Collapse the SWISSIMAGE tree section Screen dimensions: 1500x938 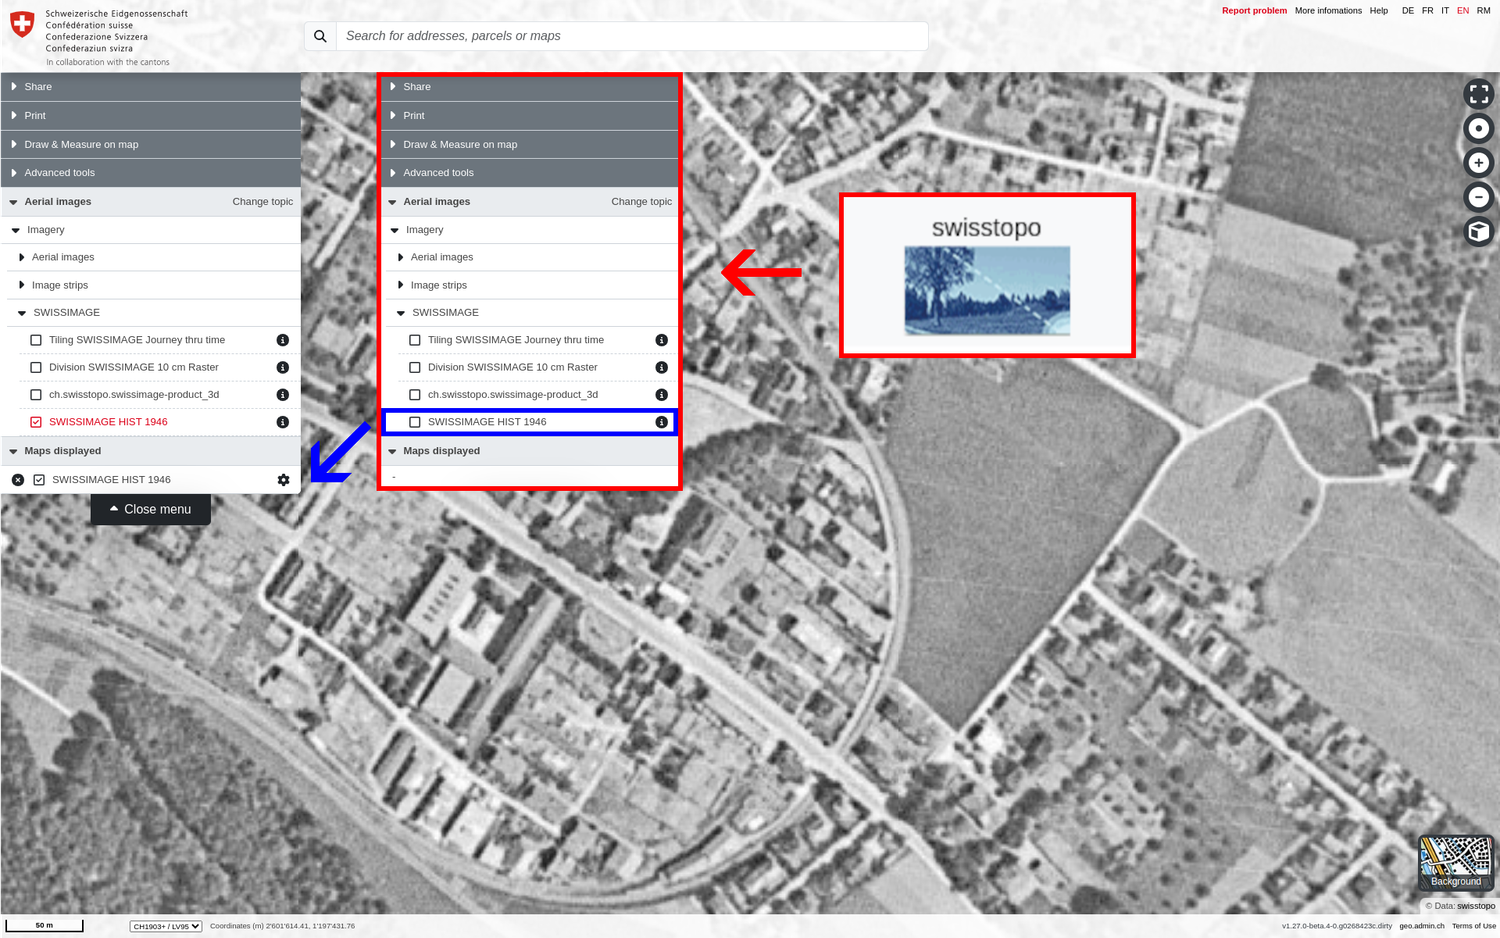click(x=21, y=312)
